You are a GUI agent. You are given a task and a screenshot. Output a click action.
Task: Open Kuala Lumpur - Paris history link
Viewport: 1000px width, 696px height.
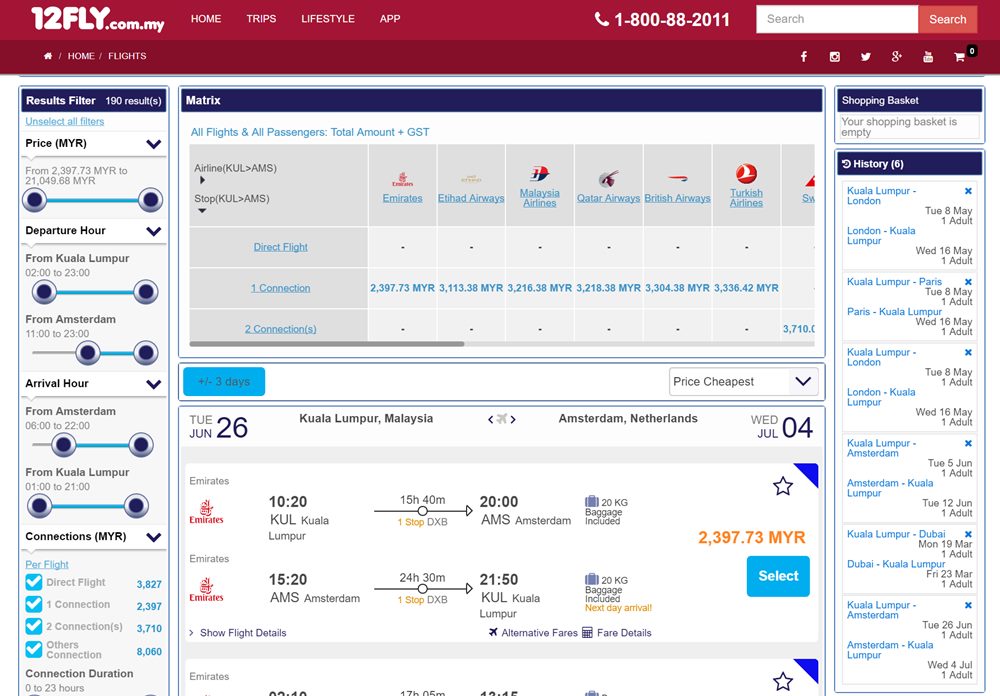[x=894, y=281]
